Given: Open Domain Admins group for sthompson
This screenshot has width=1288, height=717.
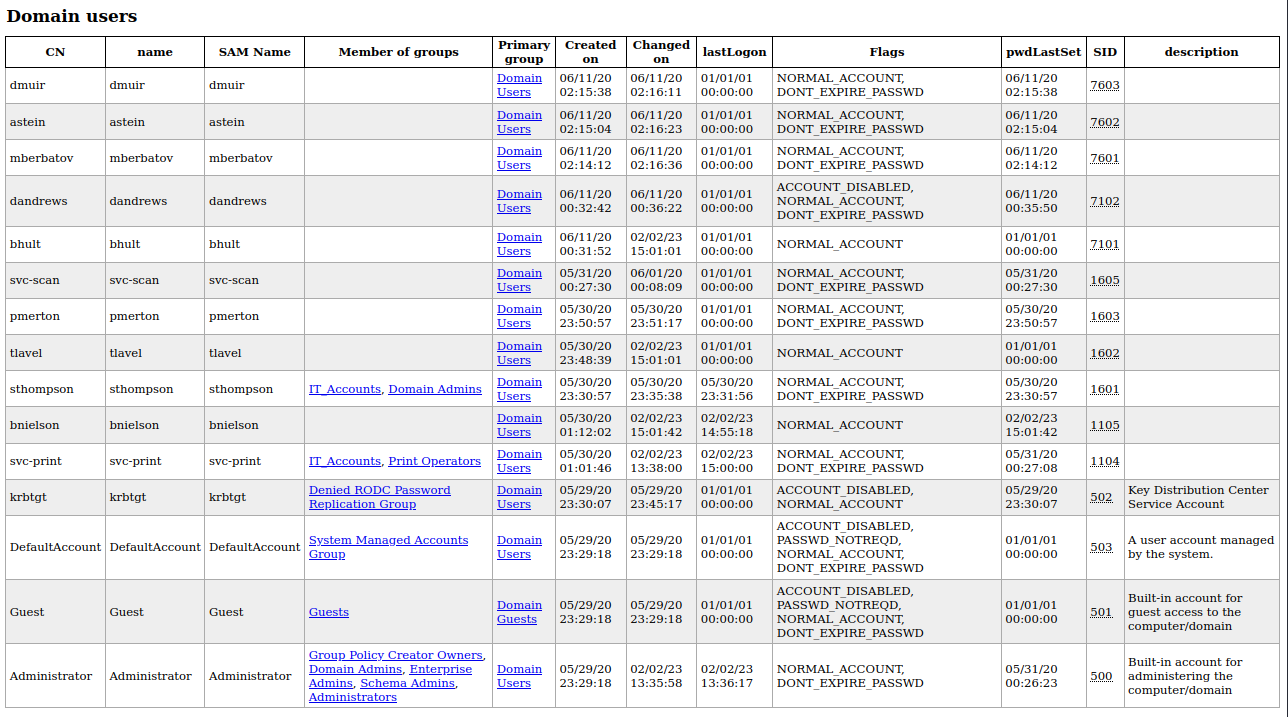Looking at the screenshot, I should coord(435,389).
